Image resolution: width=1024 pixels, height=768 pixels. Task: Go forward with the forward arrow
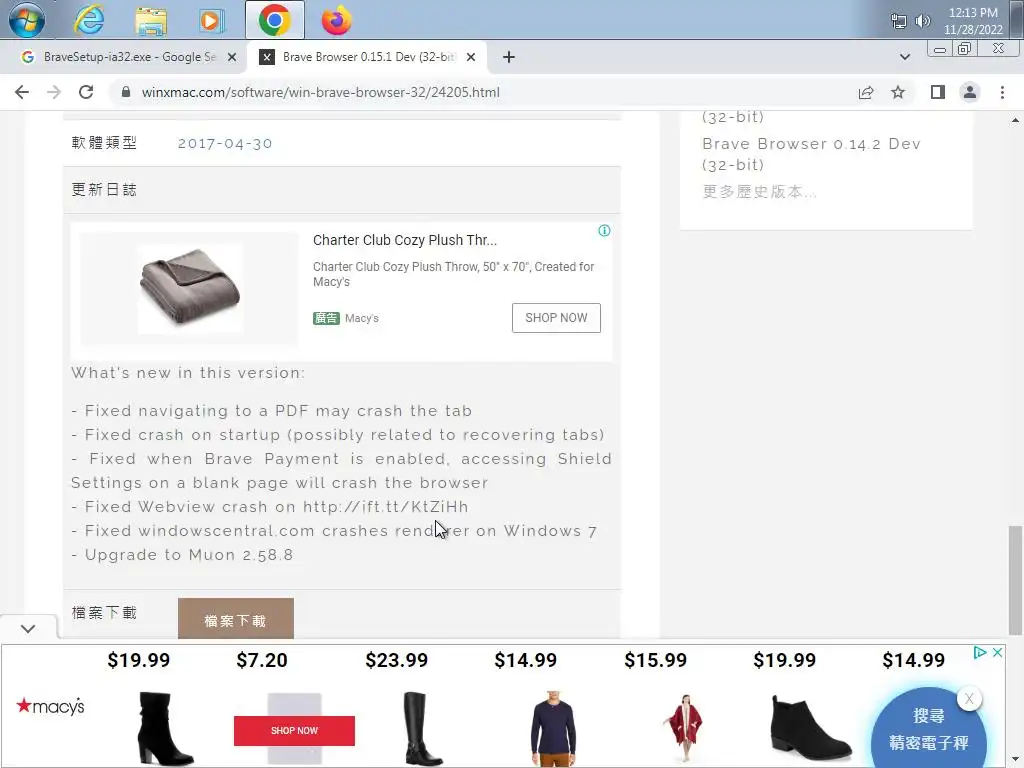click(54, 92)
